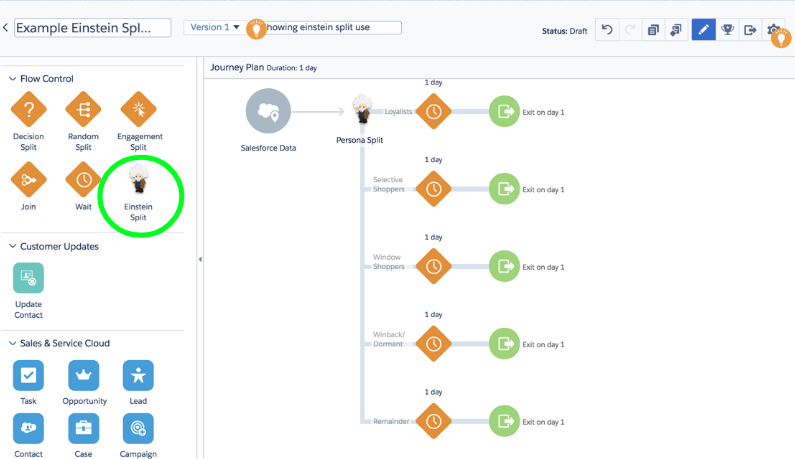
Task: Select the Update Contact activity icon
Action: coord(28,278)
